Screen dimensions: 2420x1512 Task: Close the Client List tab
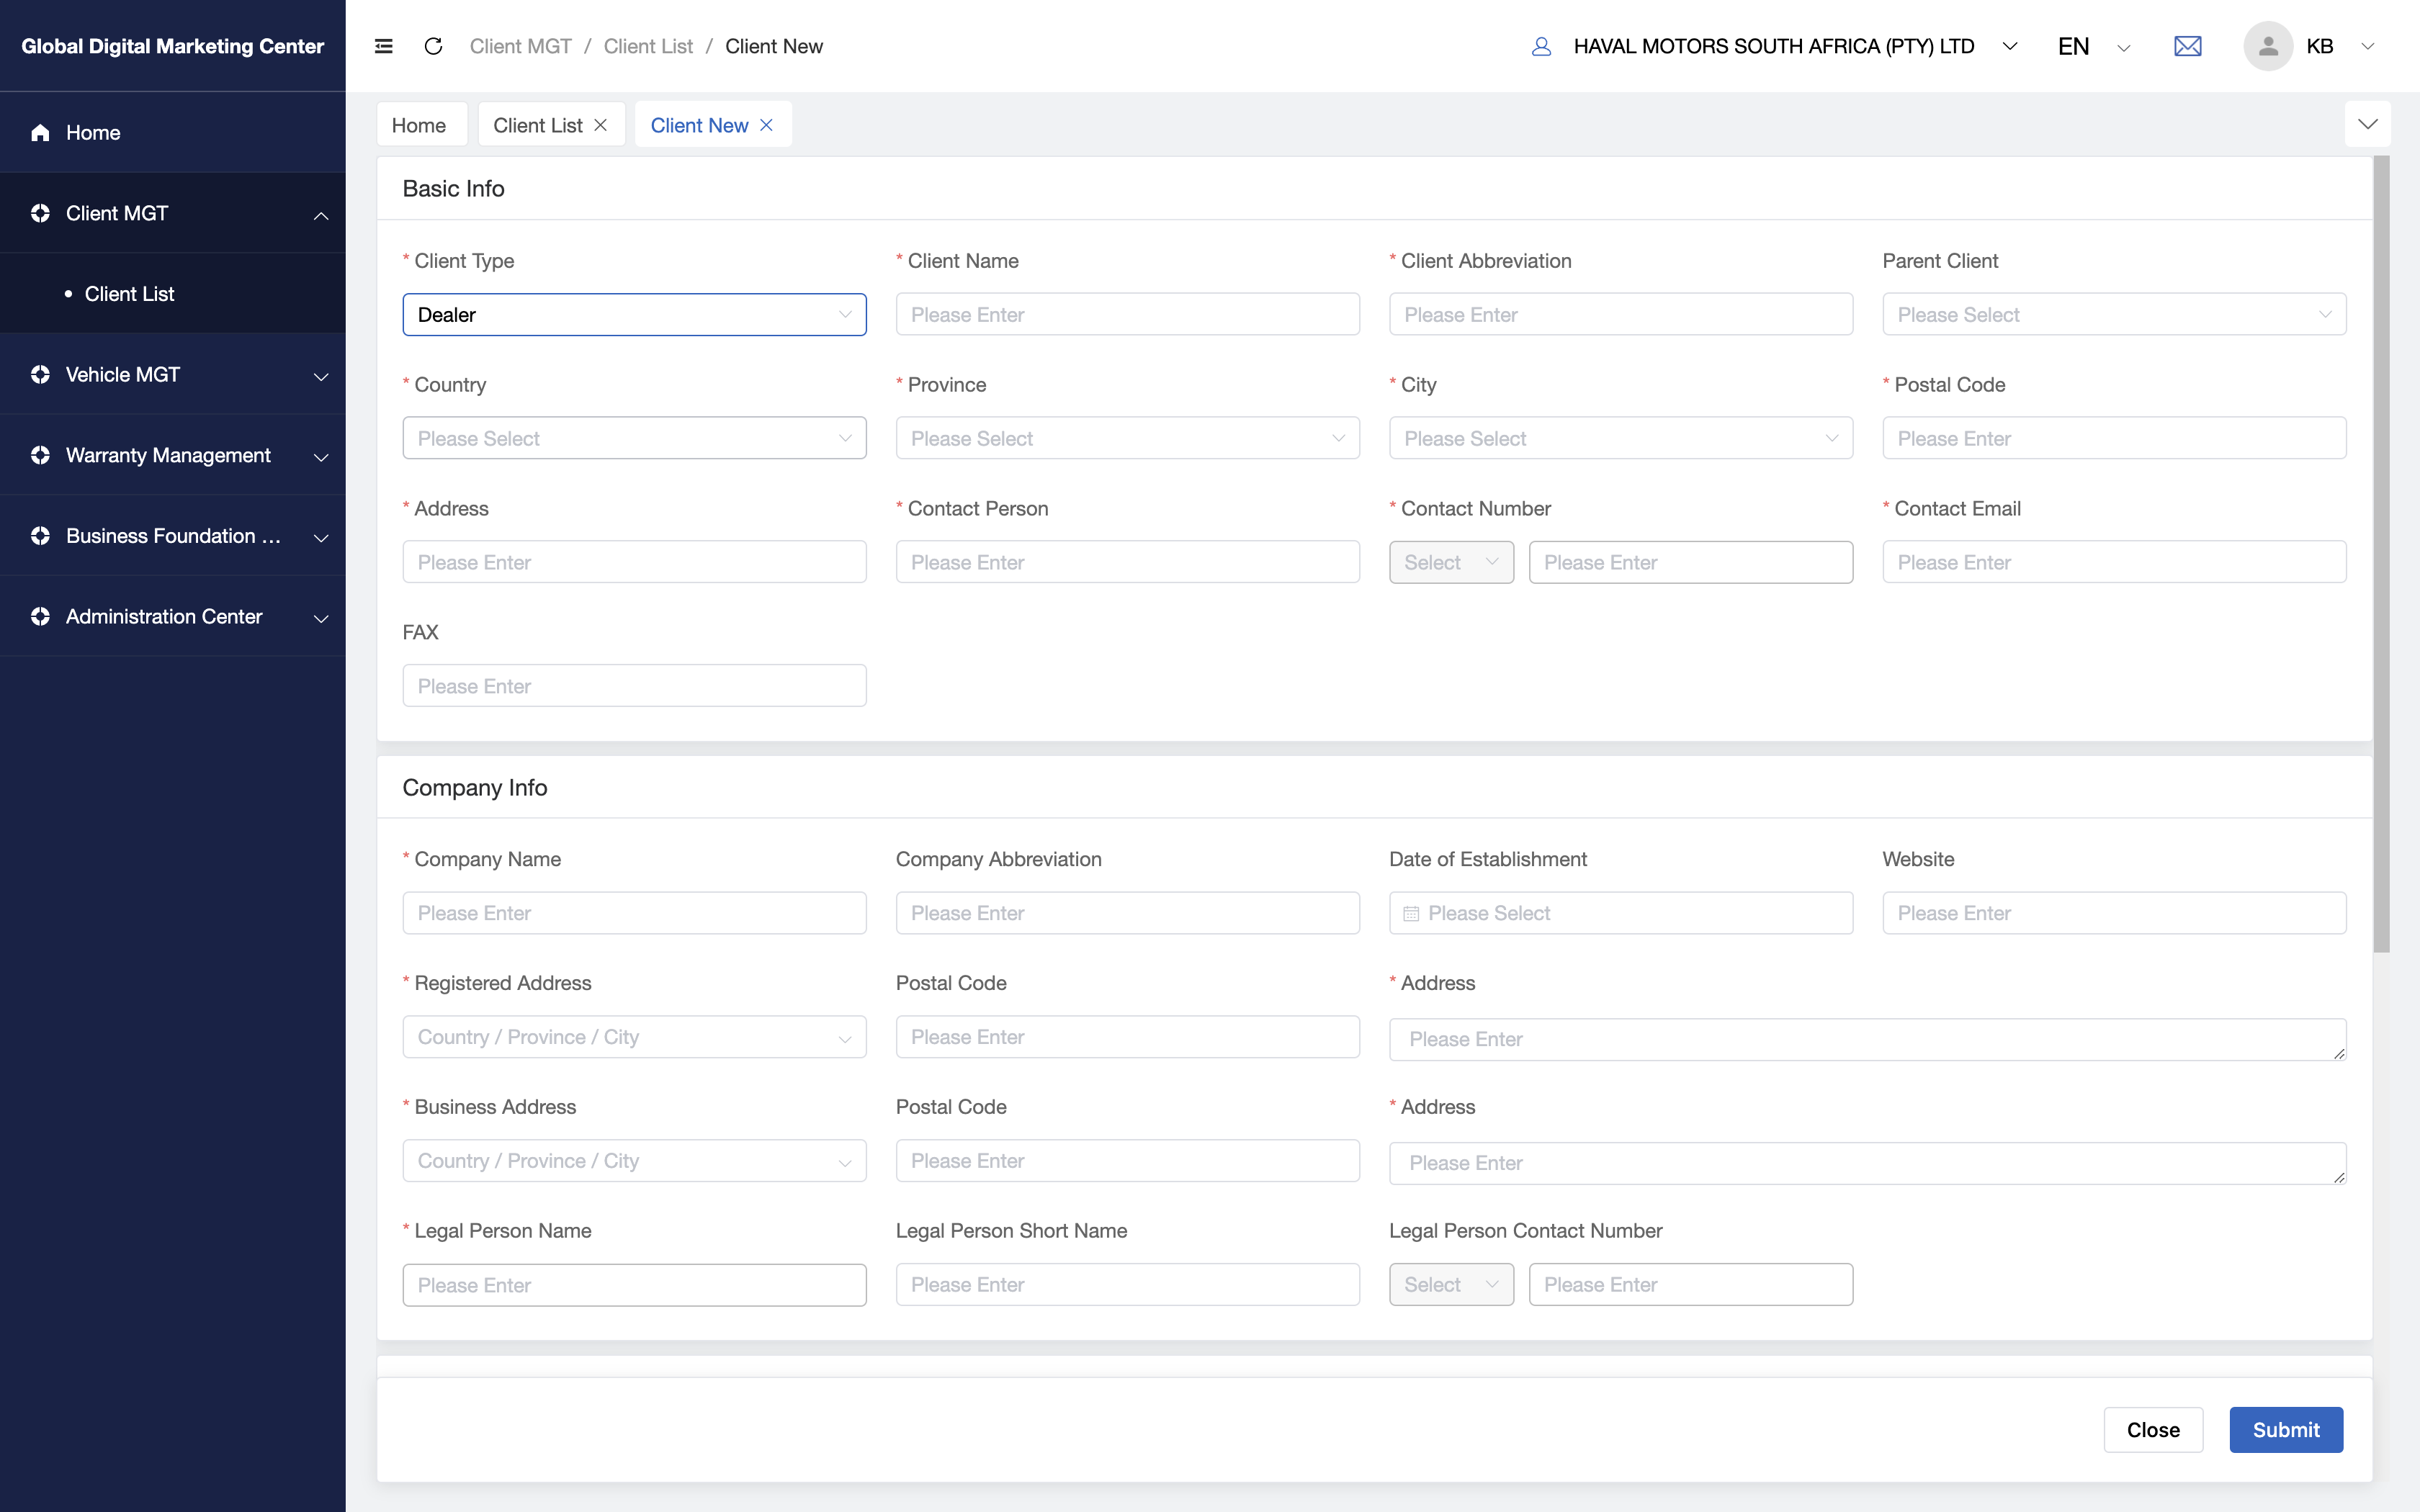(x=600, y=125)
